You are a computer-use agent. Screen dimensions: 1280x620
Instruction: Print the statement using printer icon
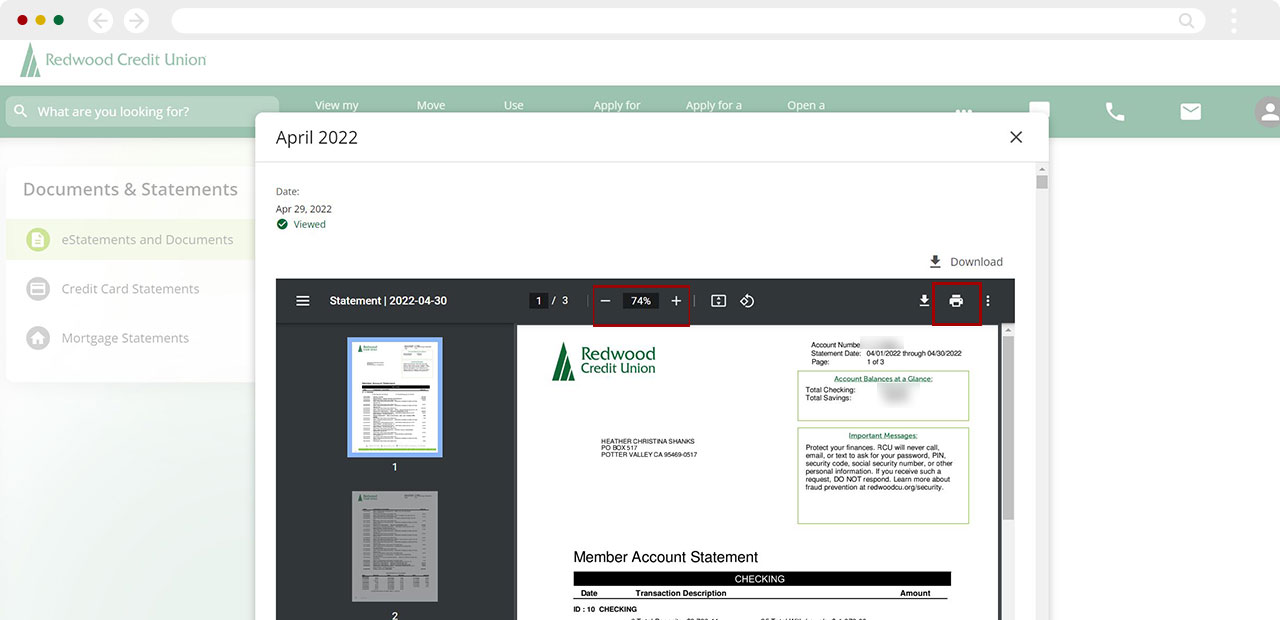tap(956, 301)
